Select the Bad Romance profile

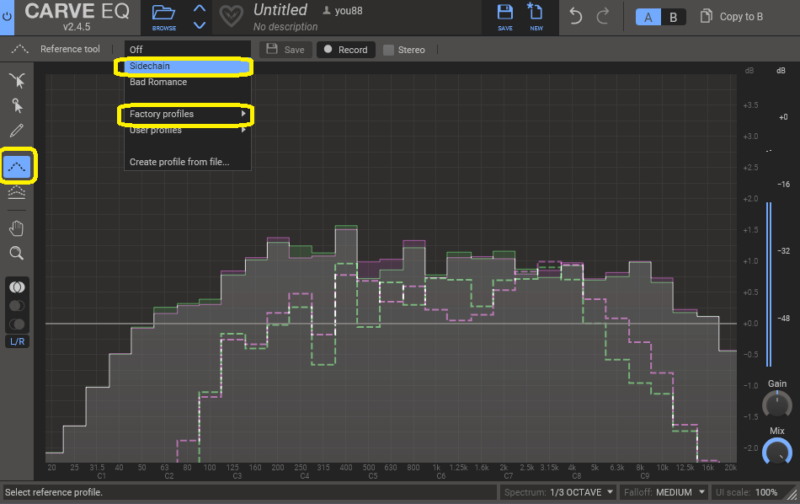pos(158,82)
